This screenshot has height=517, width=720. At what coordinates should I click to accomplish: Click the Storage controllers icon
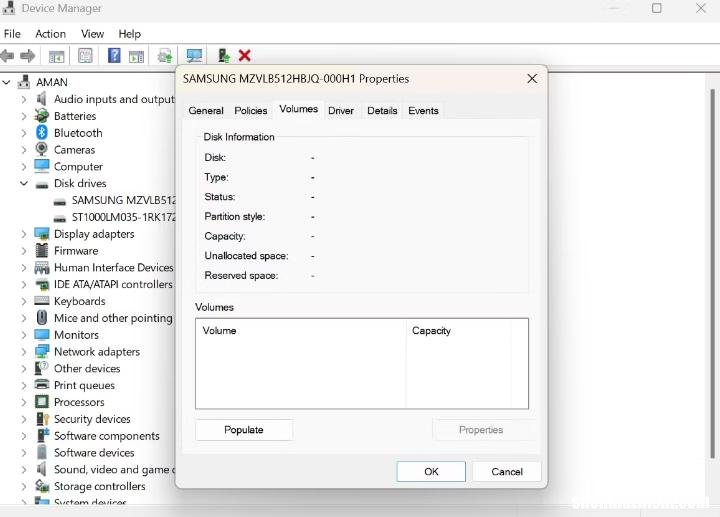(42, 486)
